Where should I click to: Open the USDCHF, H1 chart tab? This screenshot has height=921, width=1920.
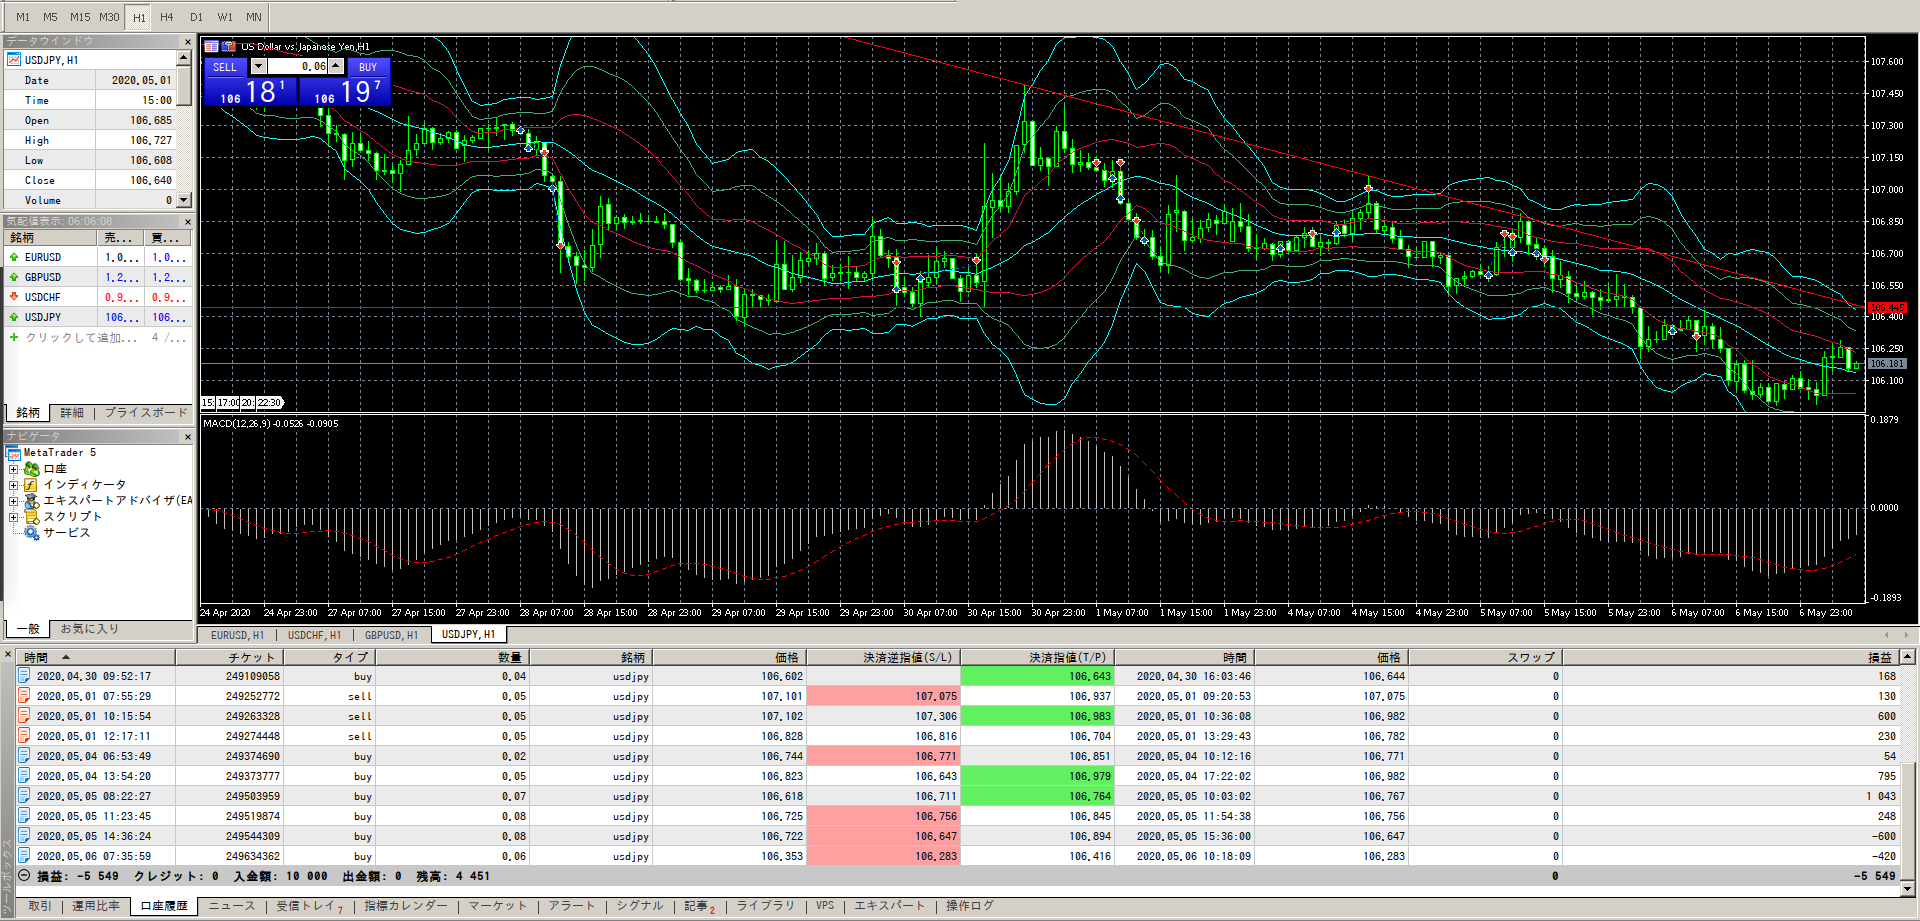click(x=314, y=635)
